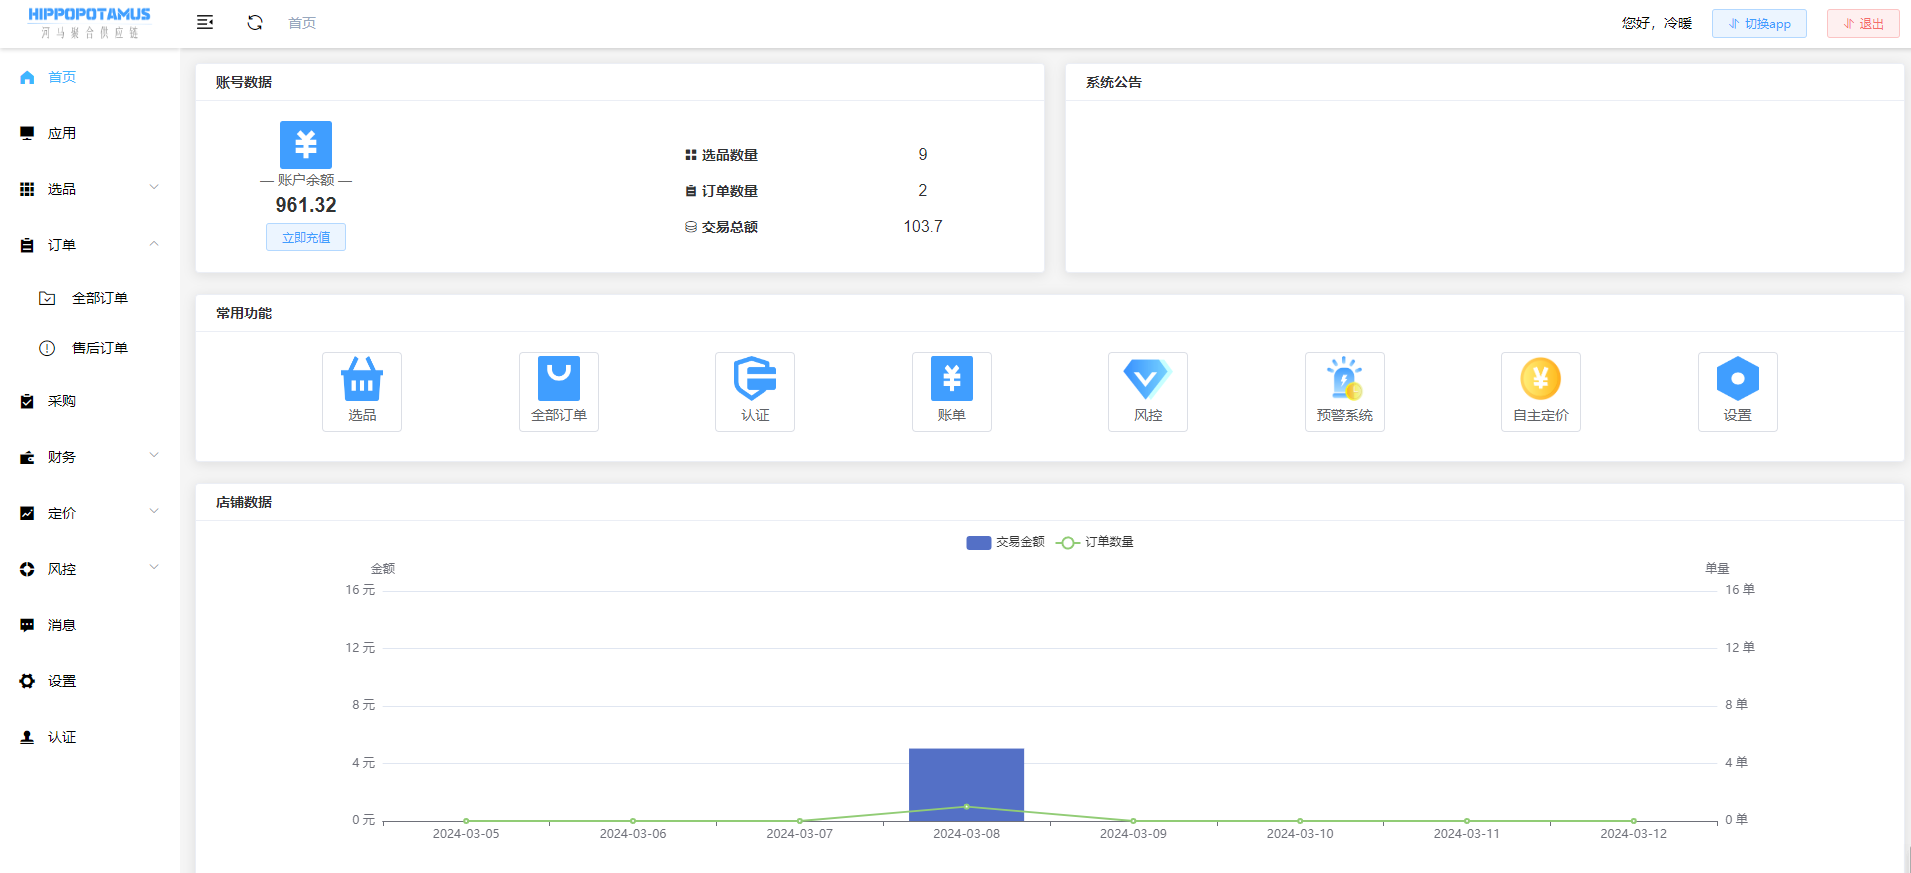
Task: Click the home icon in sidebar
Action: pos(27,77)
